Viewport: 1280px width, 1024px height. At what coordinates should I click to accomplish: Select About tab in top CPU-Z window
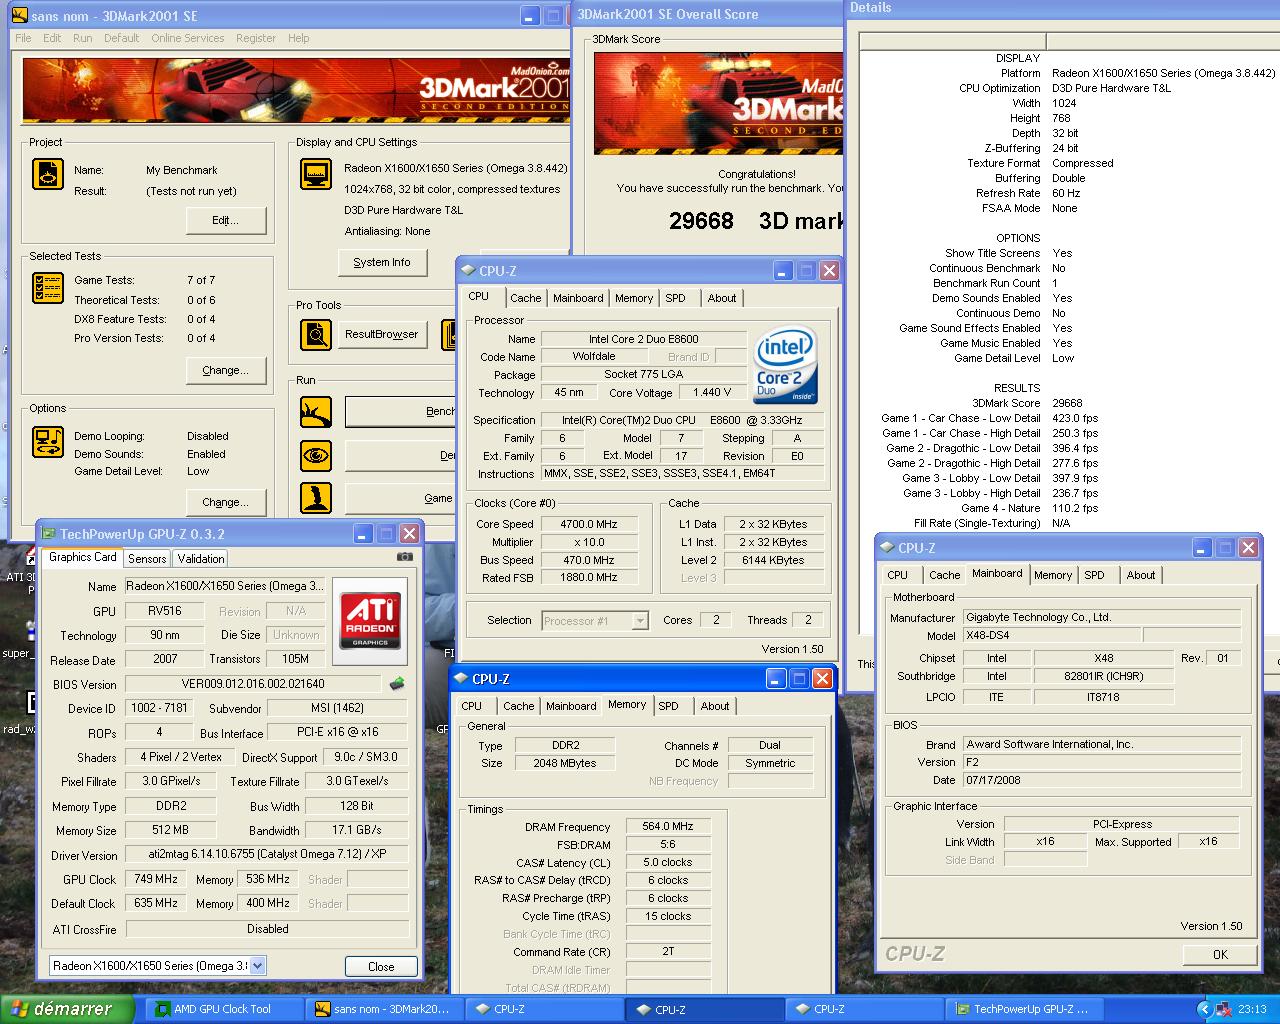click(x=721, y=298)
